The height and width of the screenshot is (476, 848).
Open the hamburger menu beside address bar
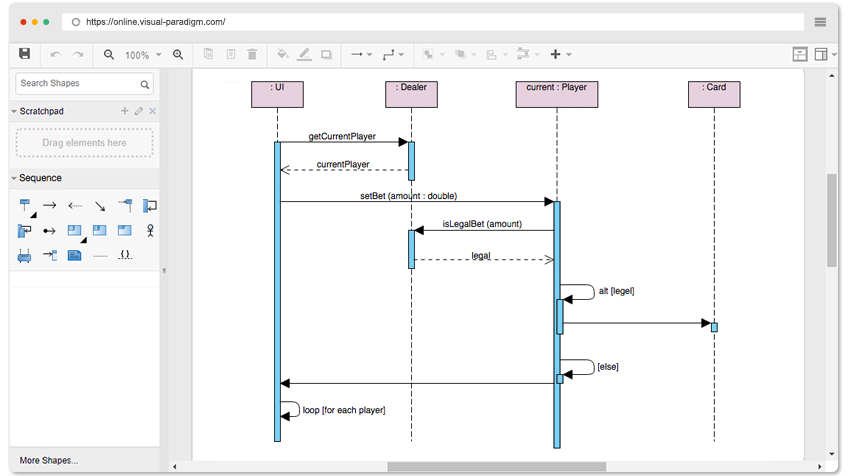click(820, 22)
